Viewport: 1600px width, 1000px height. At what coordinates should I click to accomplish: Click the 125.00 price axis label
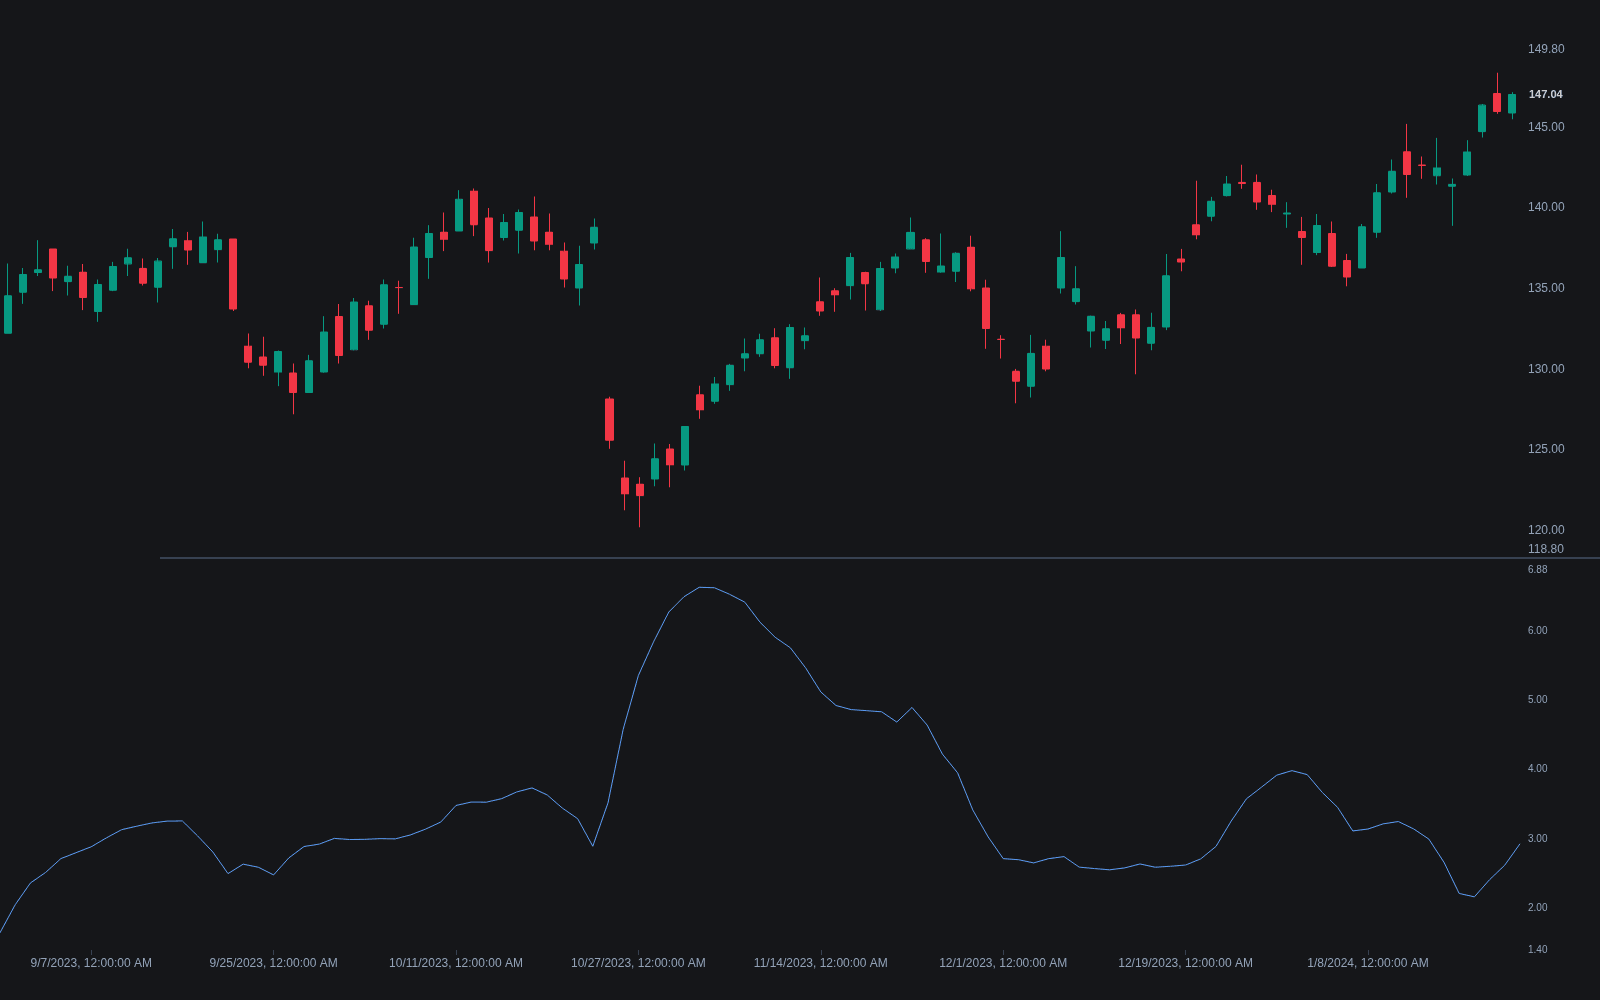pyautogui.click(x=1546, y=449)
